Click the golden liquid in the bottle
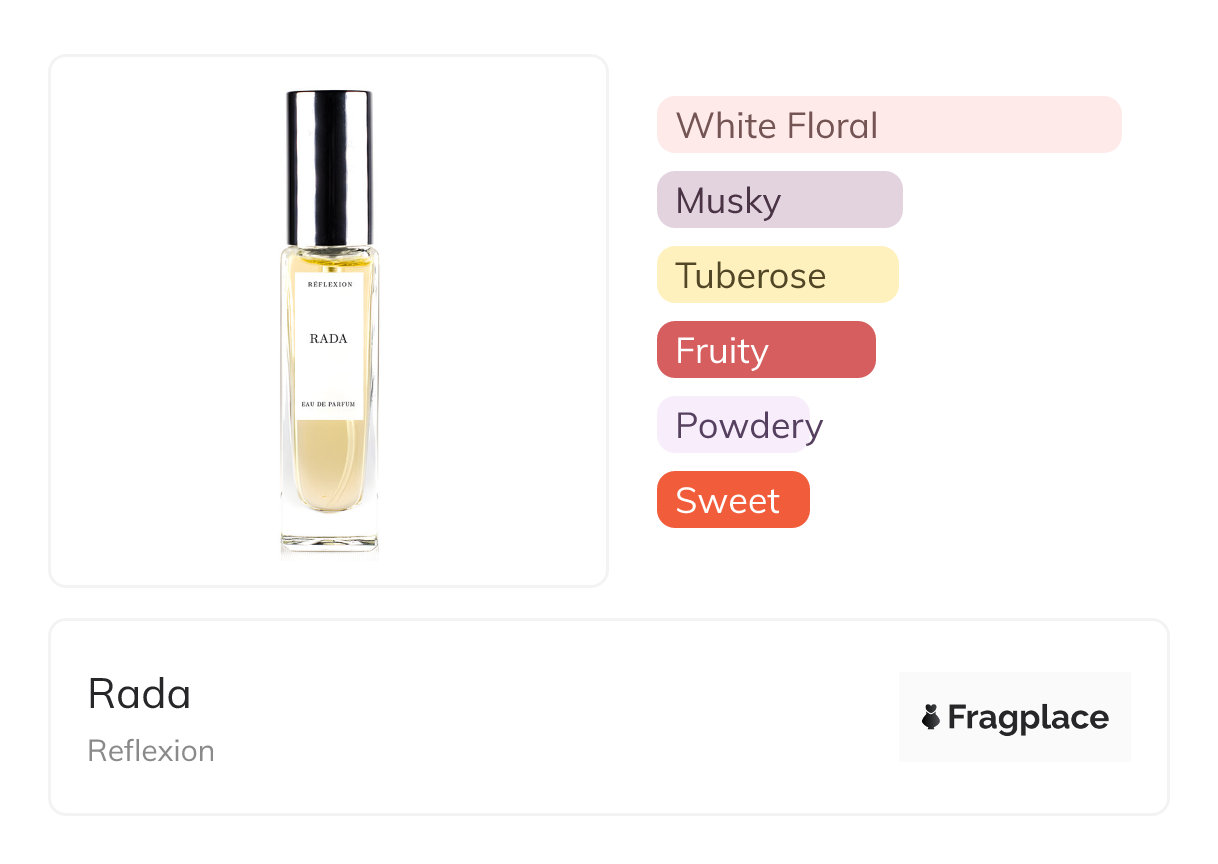1218x864 pixels. click(329, 462)
